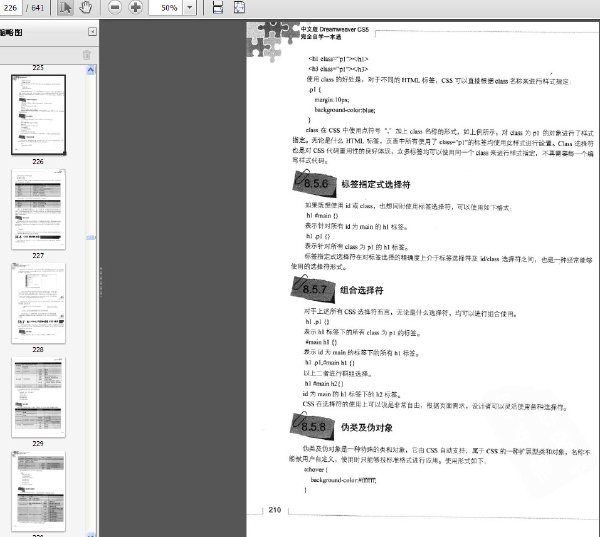Zoom out with the minus button

[x=114, y=7]
